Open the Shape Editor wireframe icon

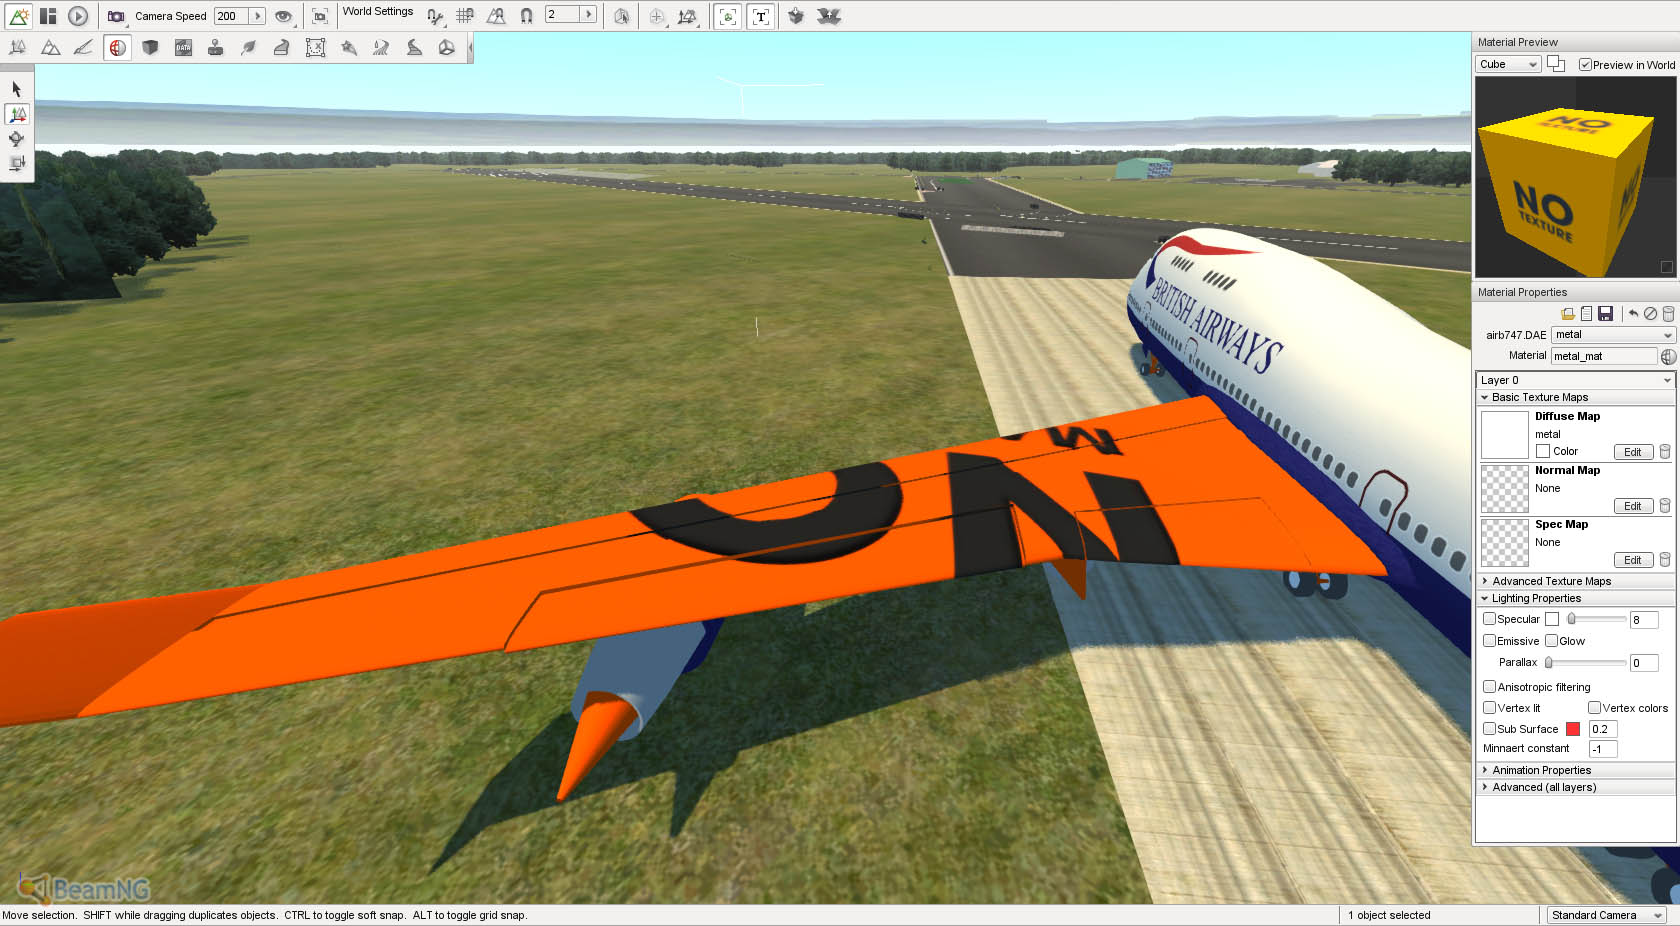pyautogui.click(x=447, y=47)
